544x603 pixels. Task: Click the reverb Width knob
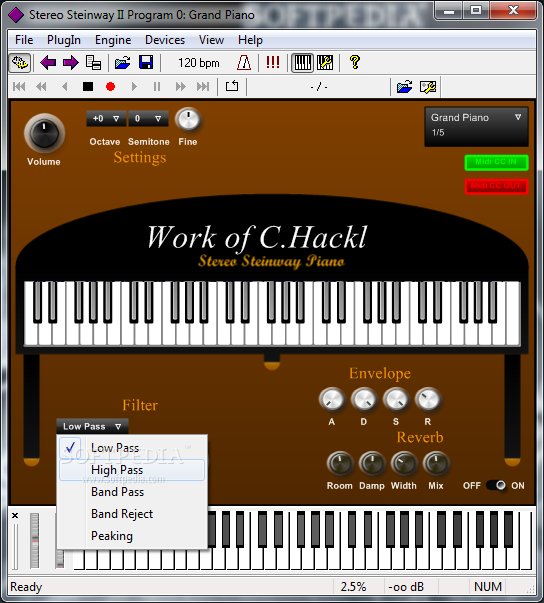(404, 463)
